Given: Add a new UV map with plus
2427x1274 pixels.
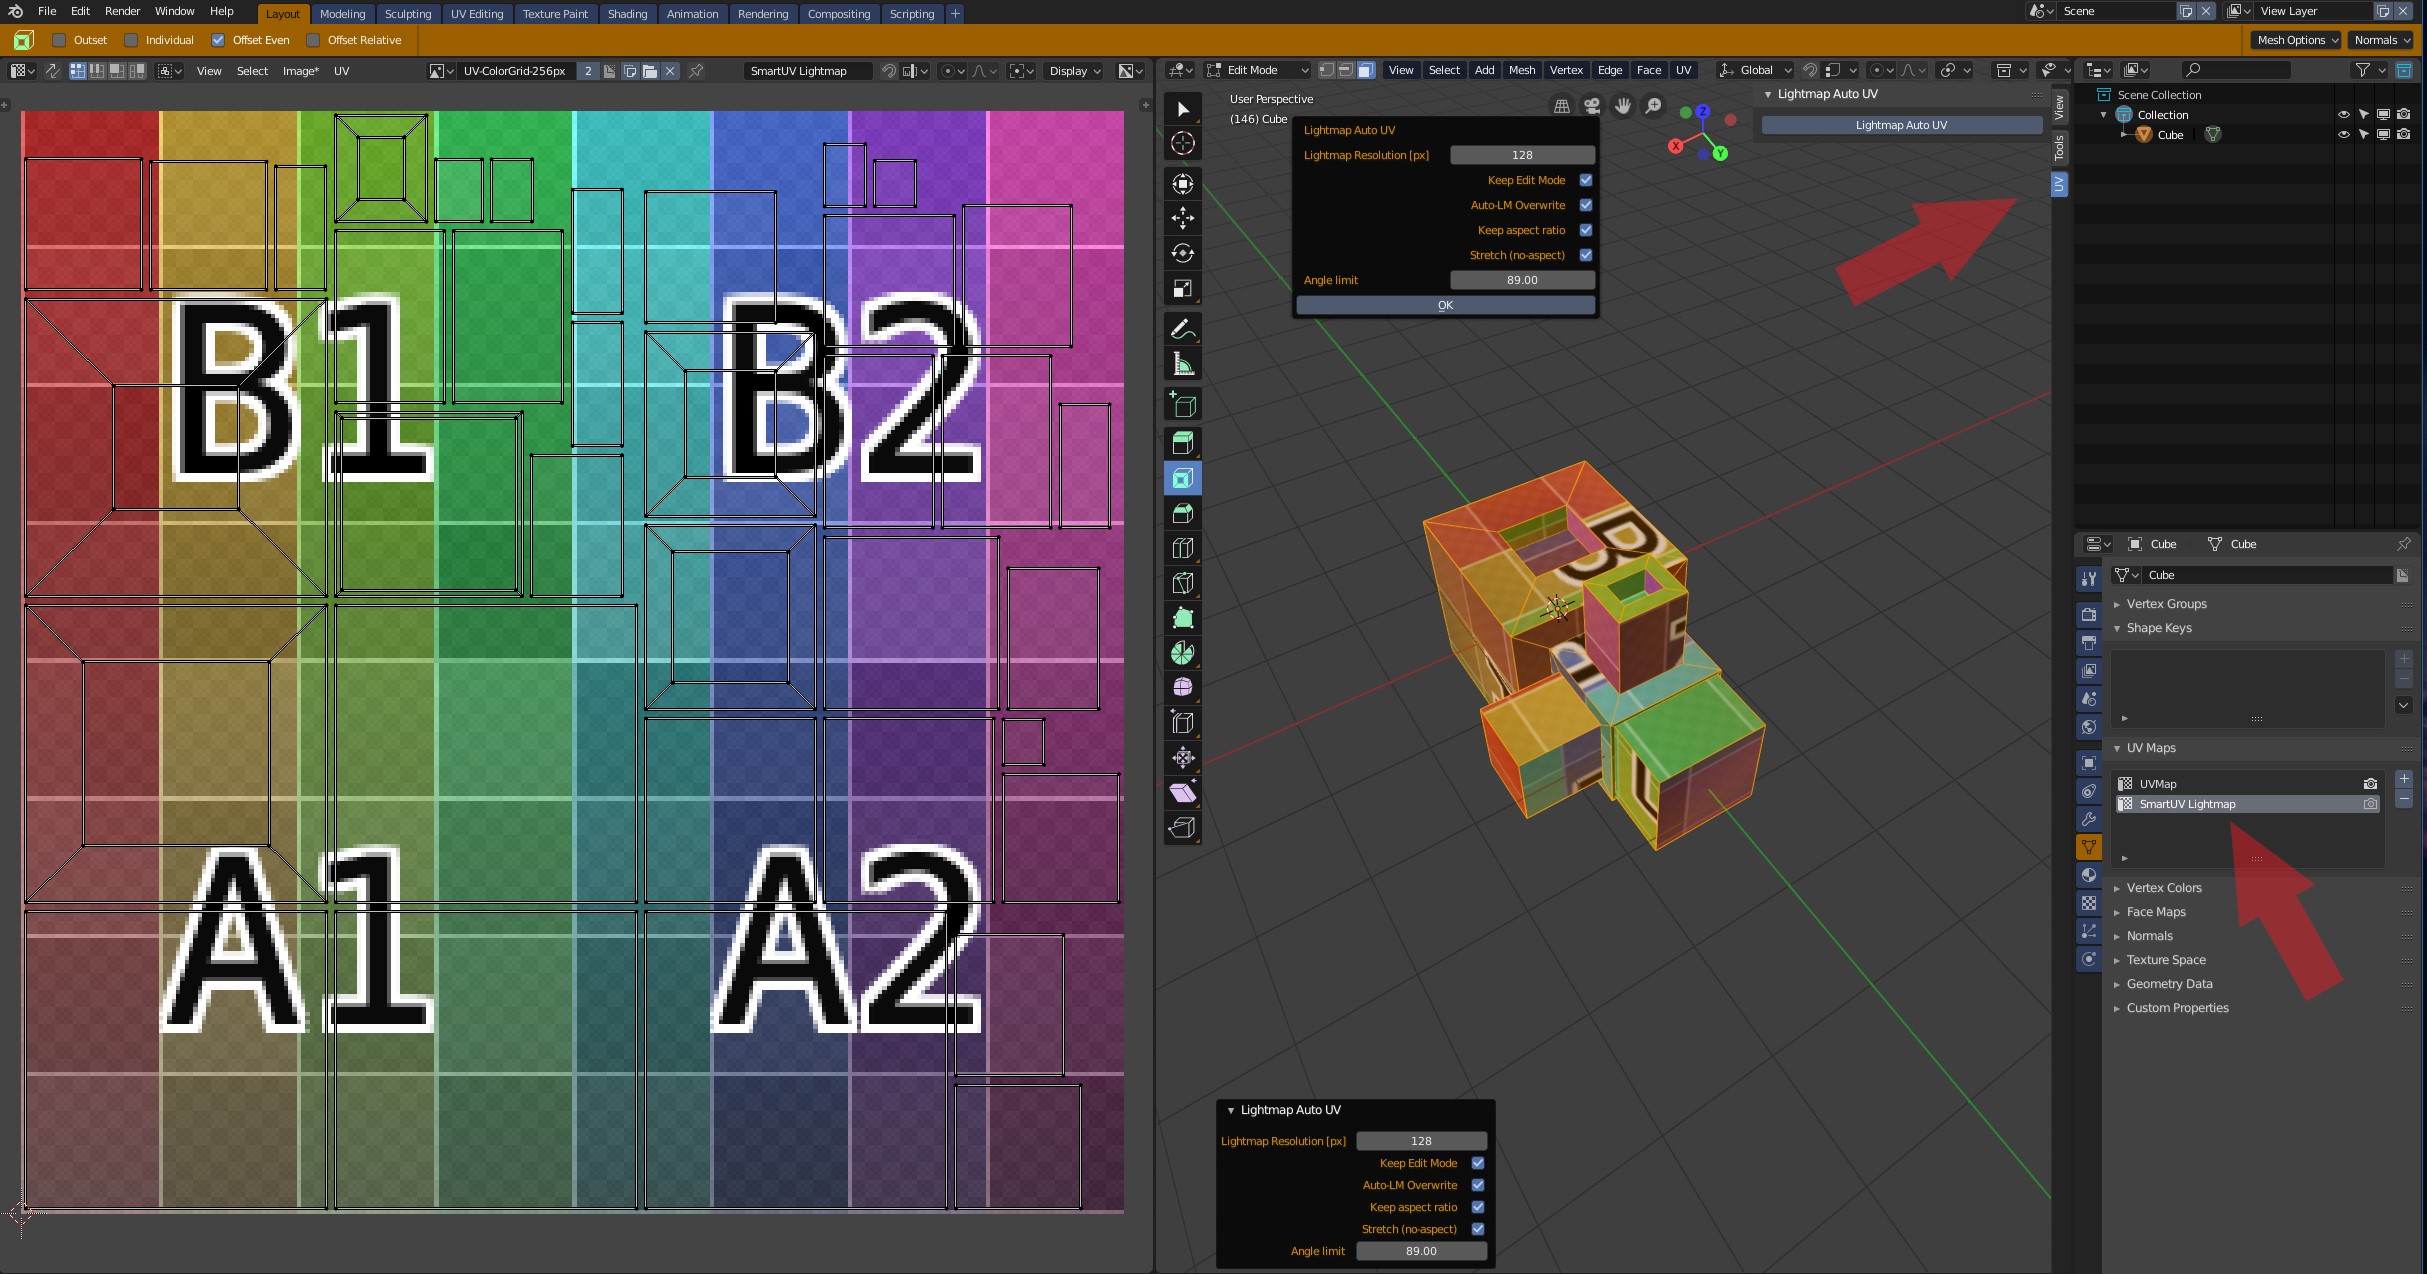Looking at the screenshot, I should point(2404,779).
